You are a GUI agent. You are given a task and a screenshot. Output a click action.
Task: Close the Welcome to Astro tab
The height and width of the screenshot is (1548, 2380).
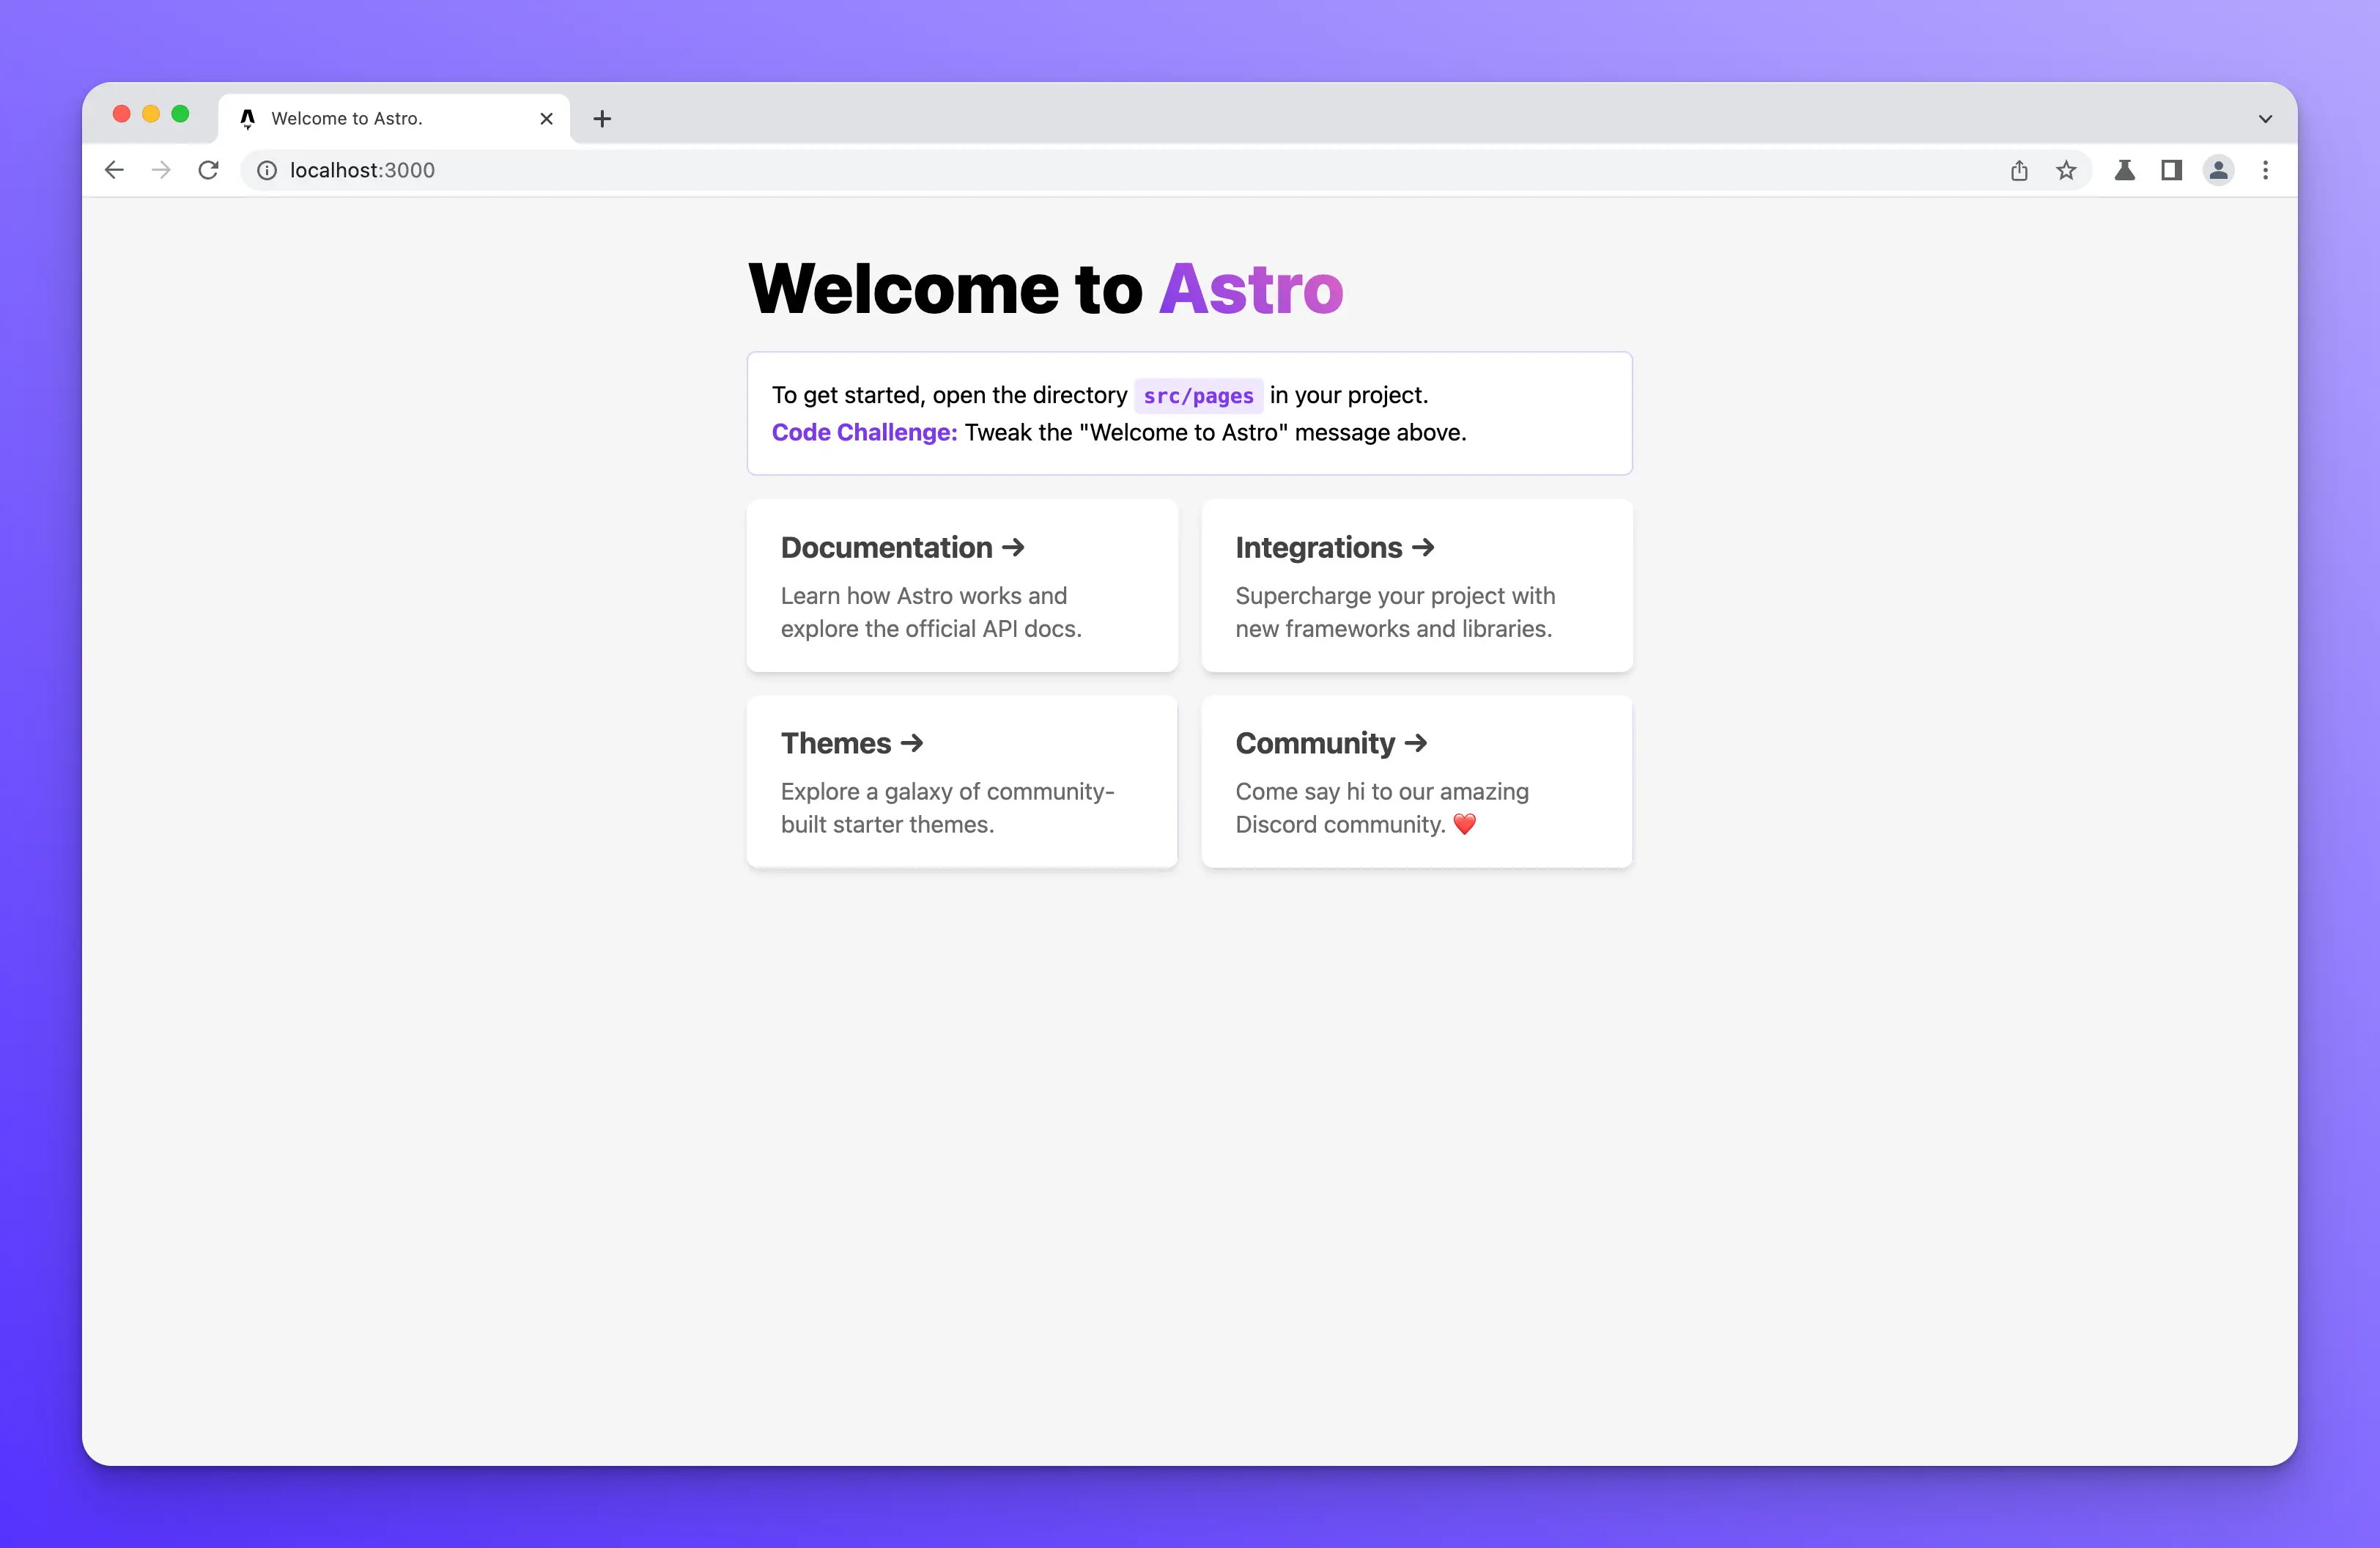click(x=546, y=118)
